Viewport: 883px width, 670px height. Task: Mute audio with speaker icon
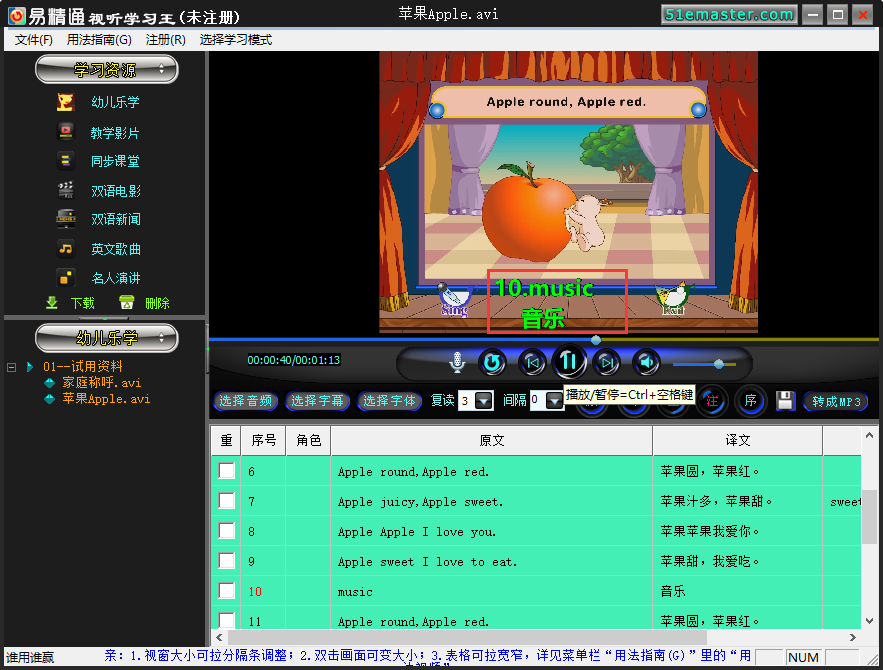pyautogui.click(x=646, y=363)
